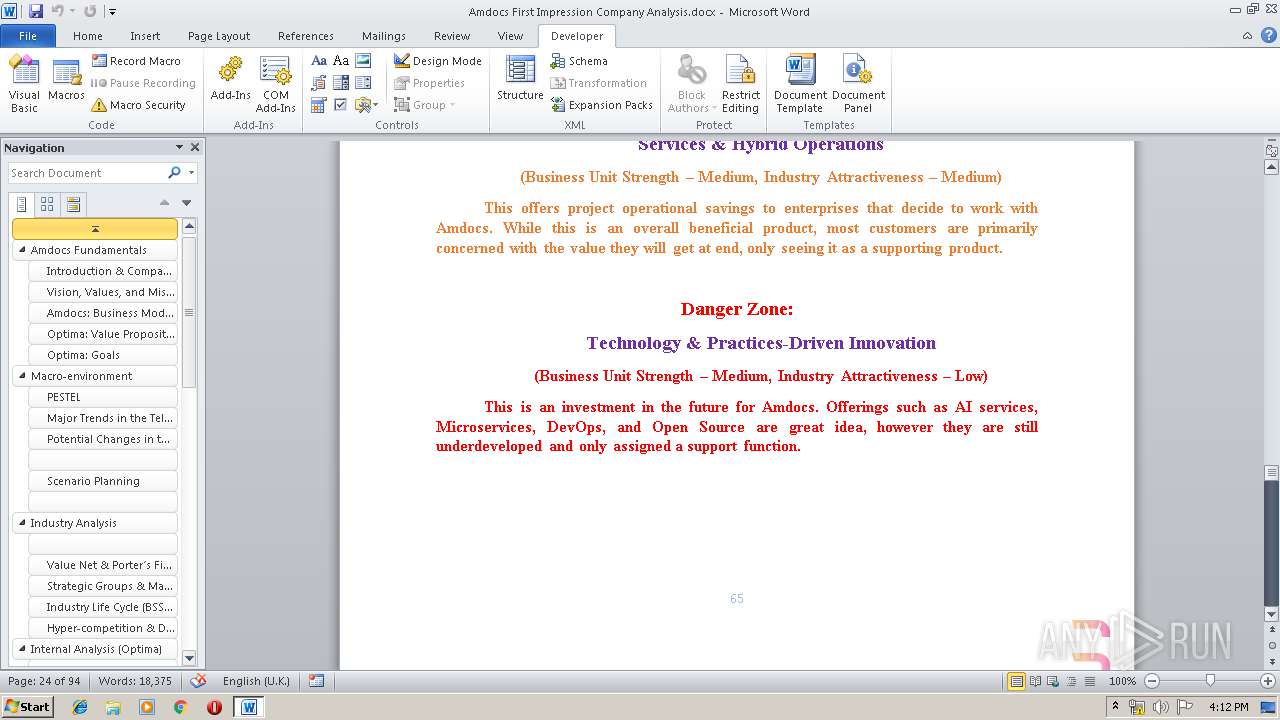Open the Visual Basic editor

click(x=24, y=84)
